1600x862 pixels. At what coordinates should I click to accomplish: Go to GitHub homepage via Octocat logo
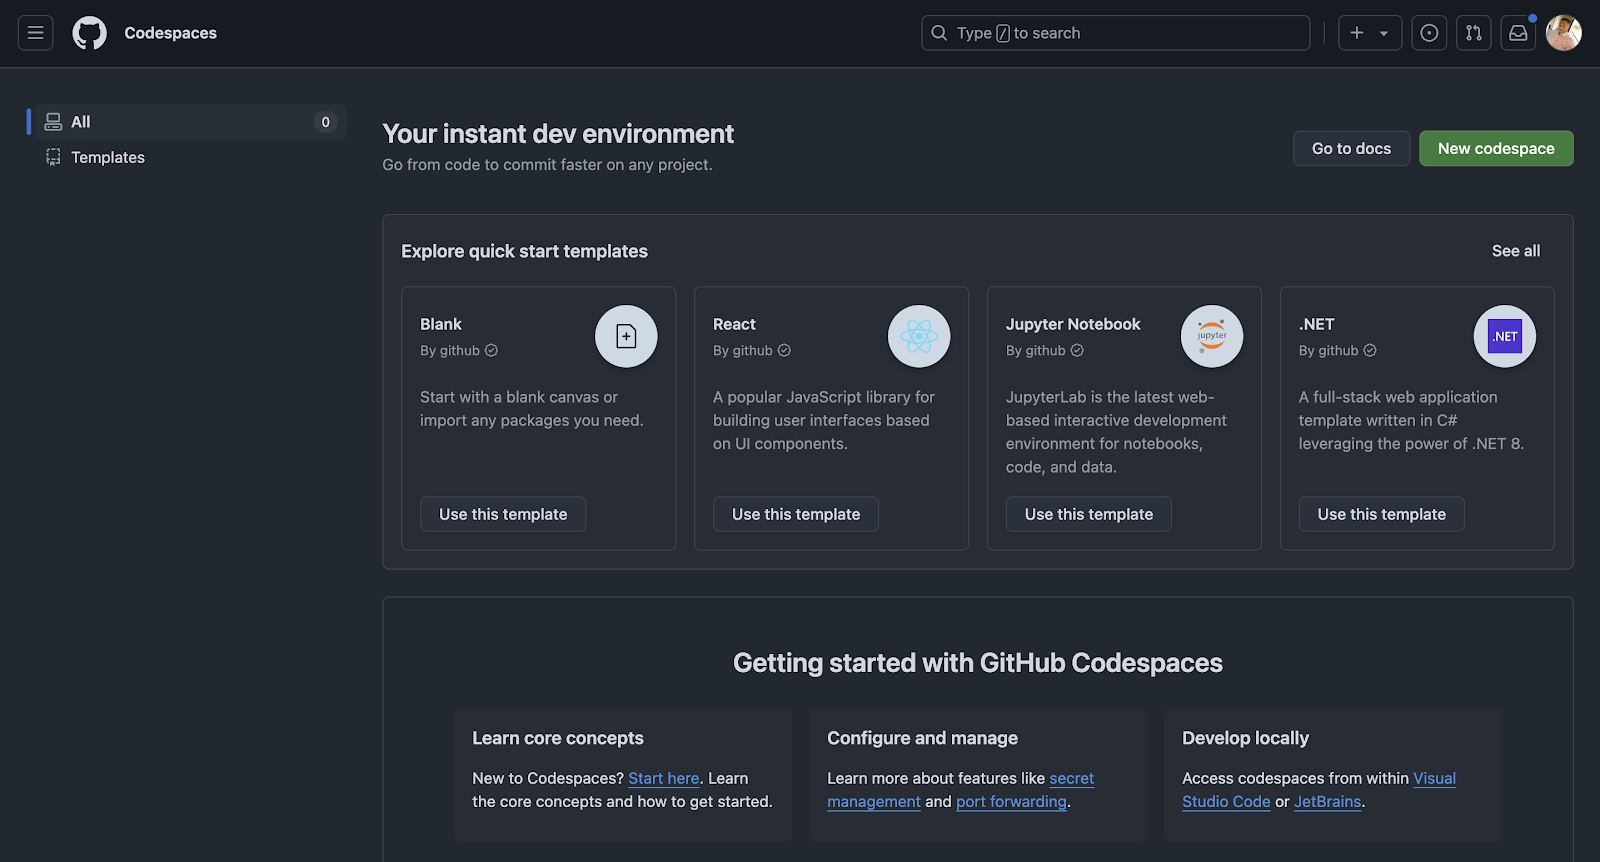point(90,33)
